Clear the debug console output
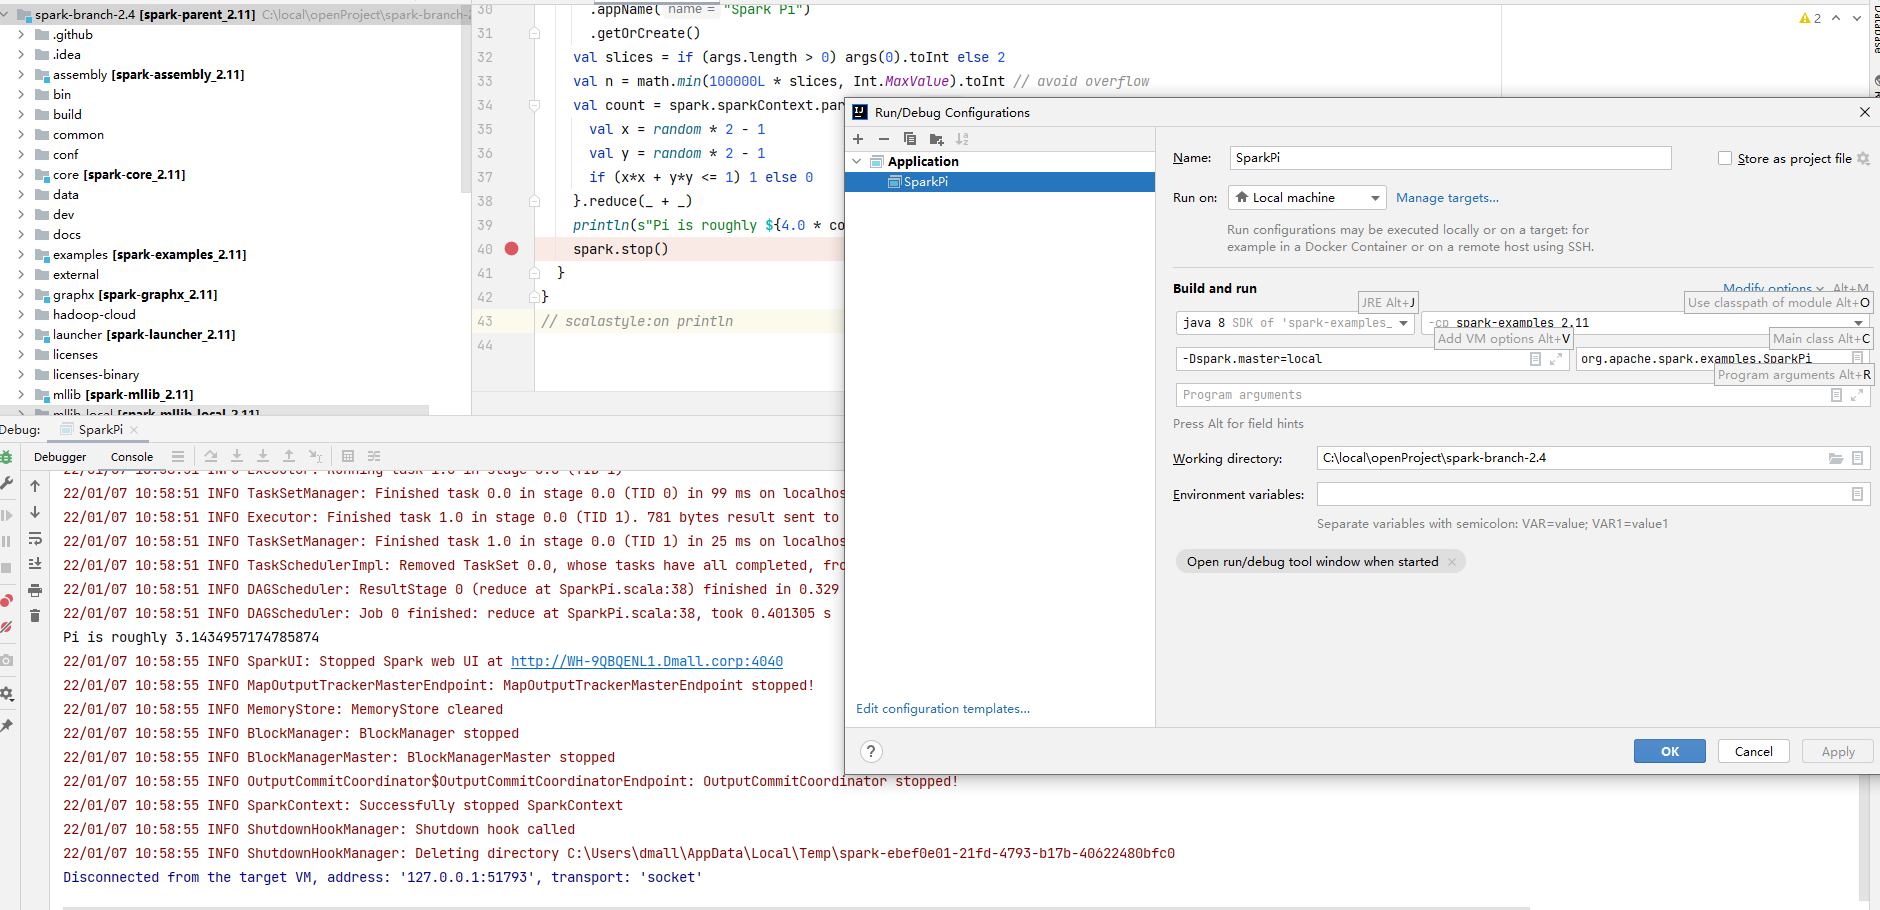Image resolution: width=1880 pixels, height=910 pixels. [35, 613]
